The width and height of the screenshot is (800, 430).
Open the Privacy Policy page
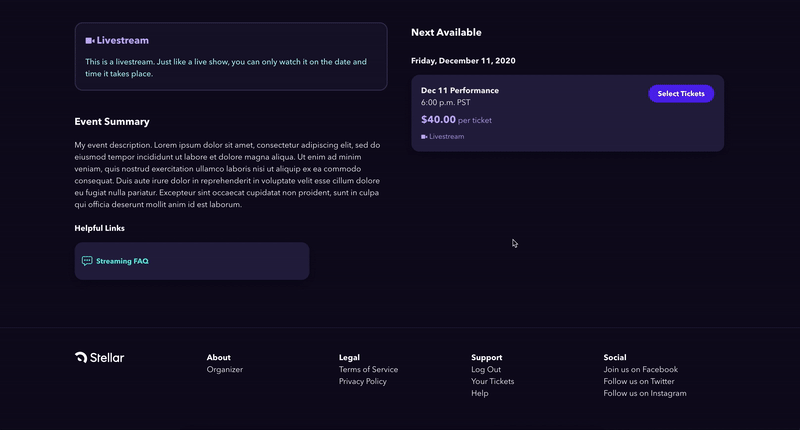click(x=363, y=381)
